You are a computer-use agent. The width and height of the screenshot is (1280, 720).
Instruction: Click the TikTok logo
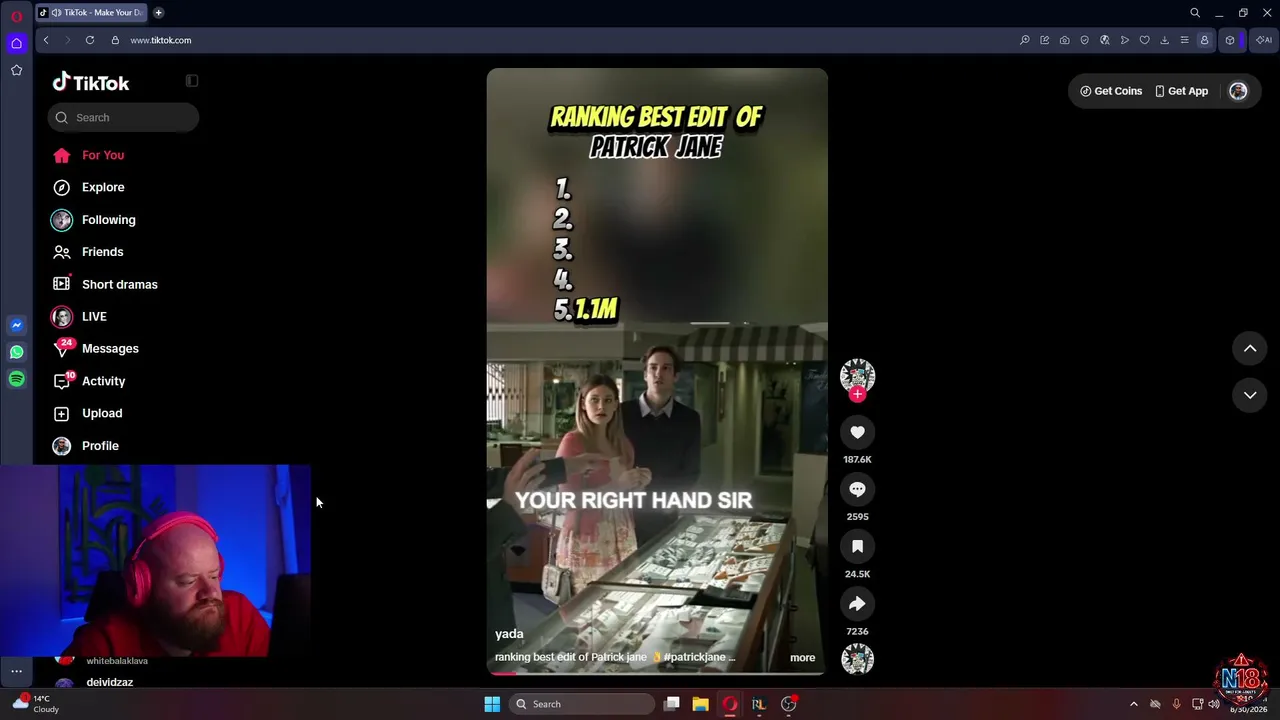pos(91,83)
